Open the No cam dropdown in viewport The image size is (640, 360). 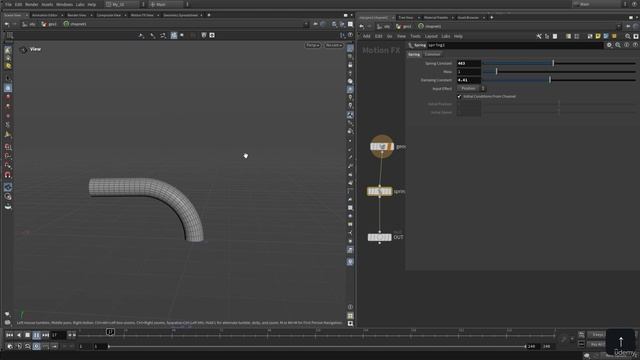pyautogui.click(x=333, y=45)
